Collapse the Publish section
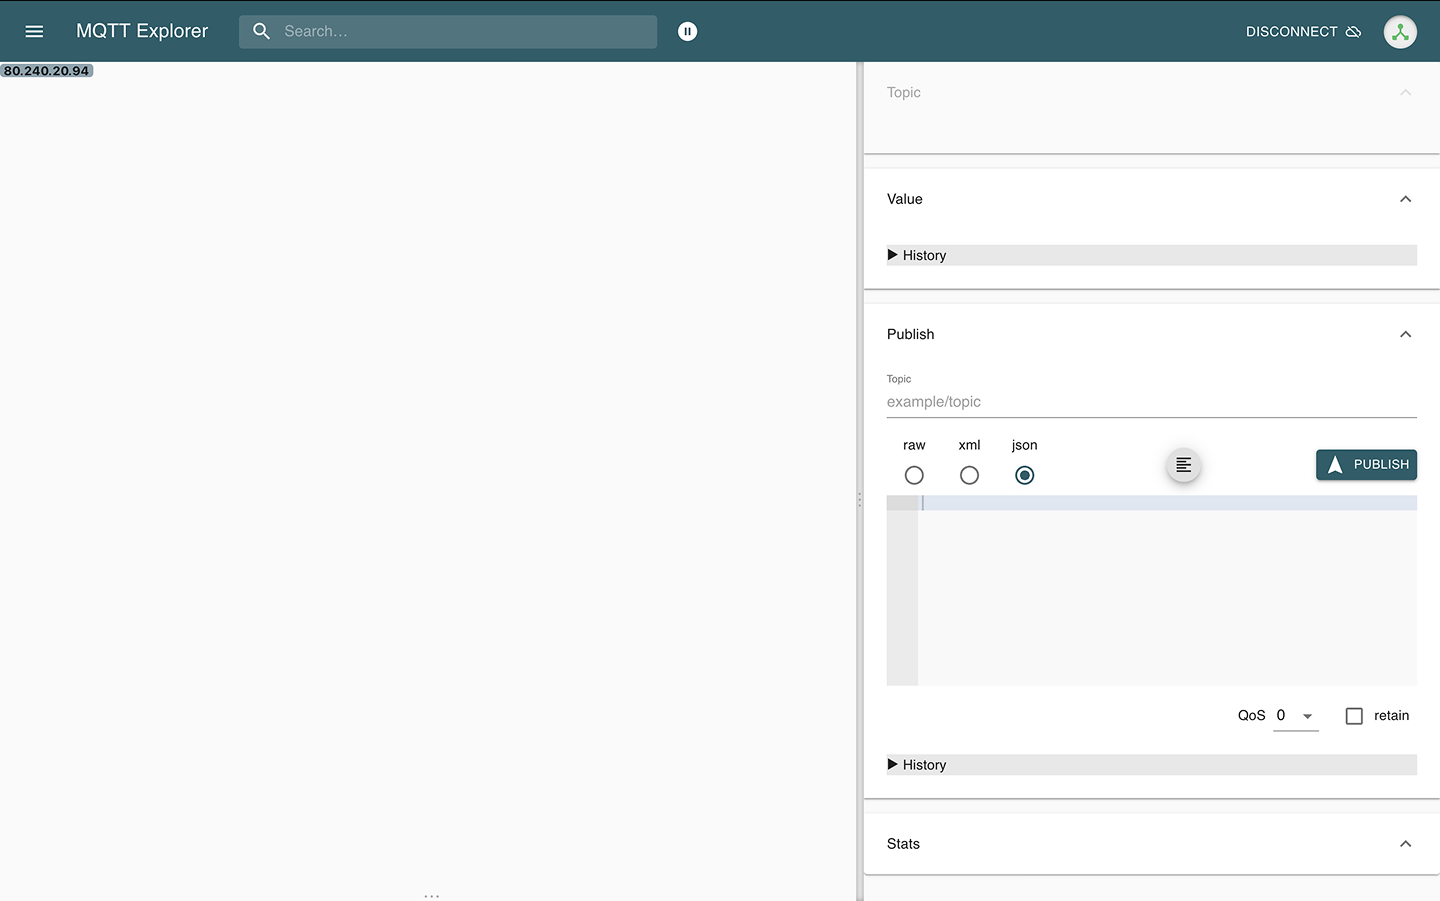This screenshot has height=901, width=1440. click(1405, 334)
